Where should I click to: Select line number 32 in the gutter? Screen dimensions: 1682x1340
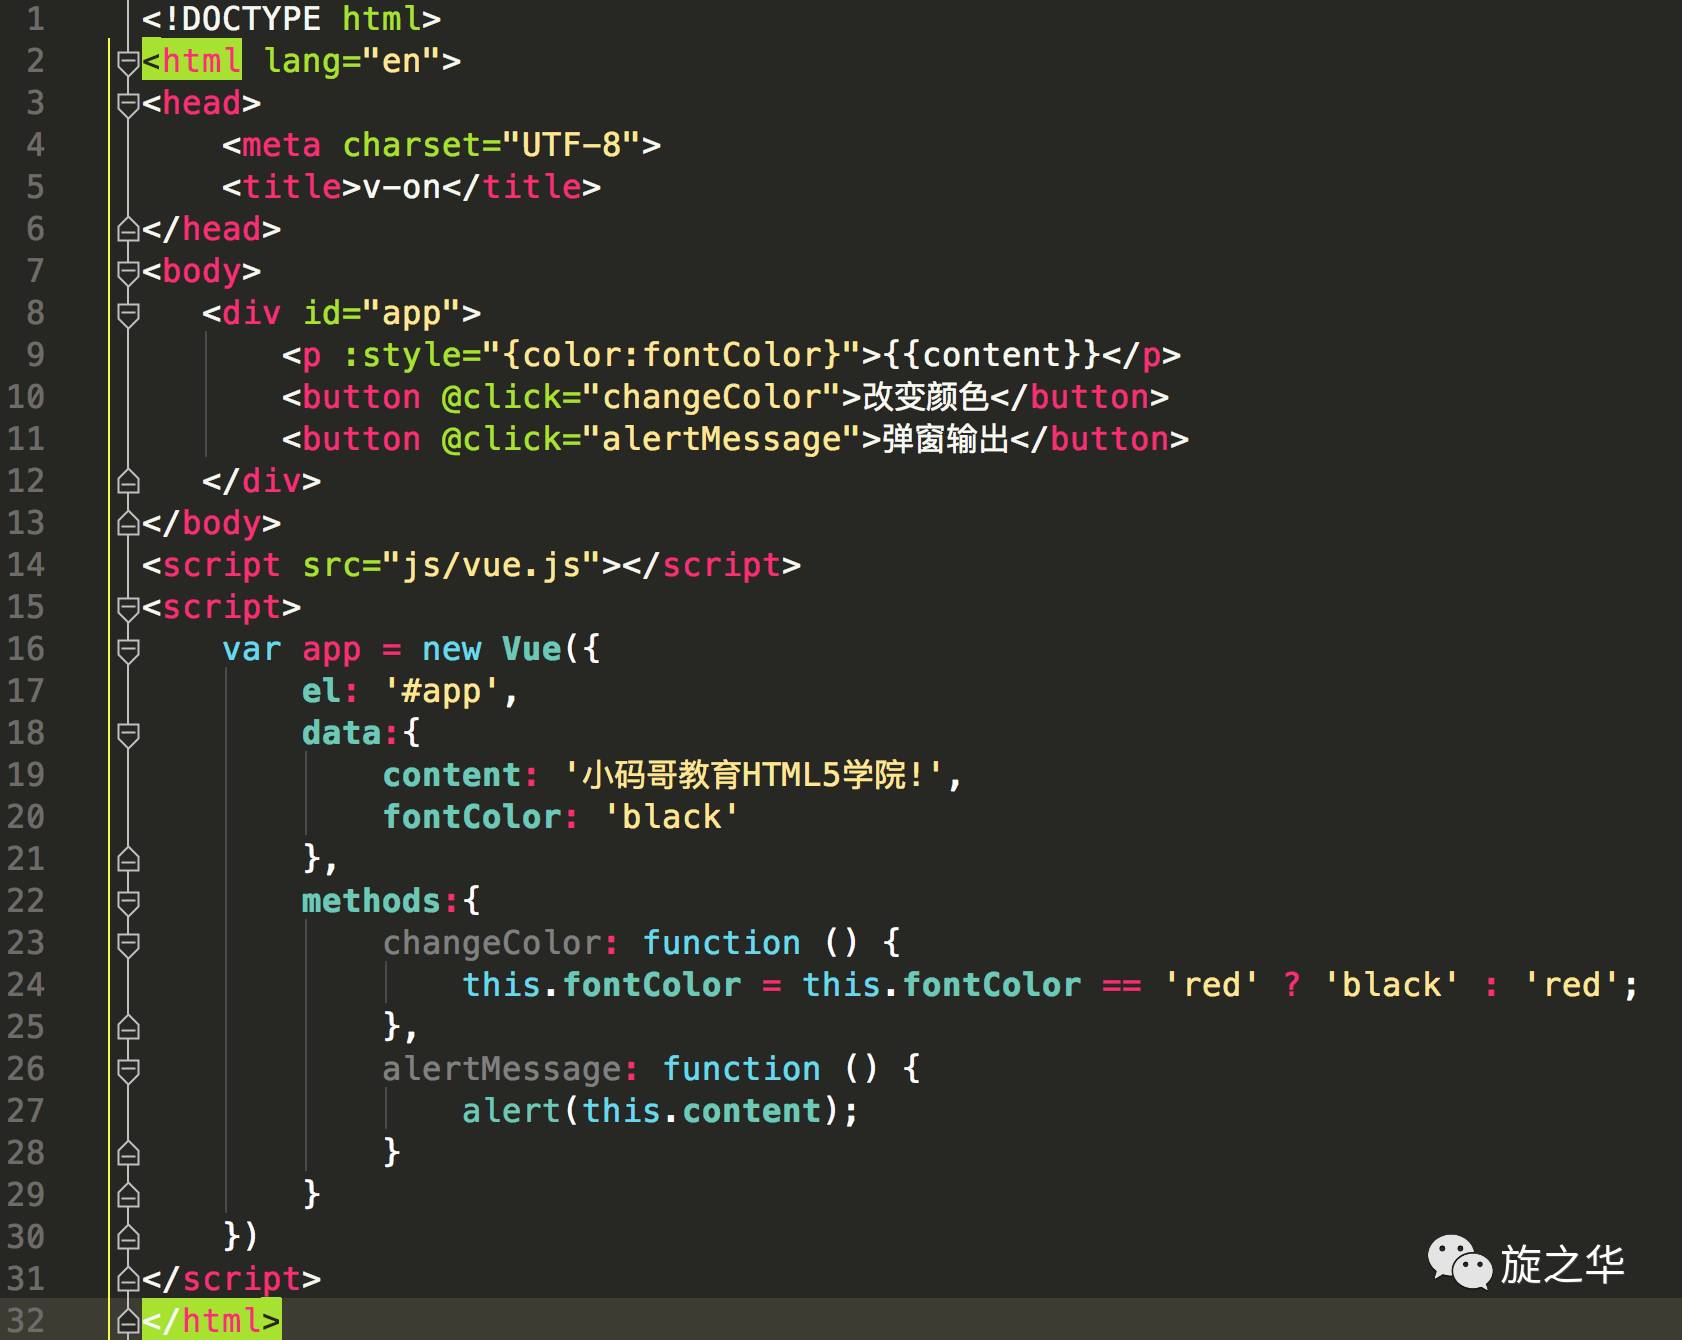point(26,1321)
